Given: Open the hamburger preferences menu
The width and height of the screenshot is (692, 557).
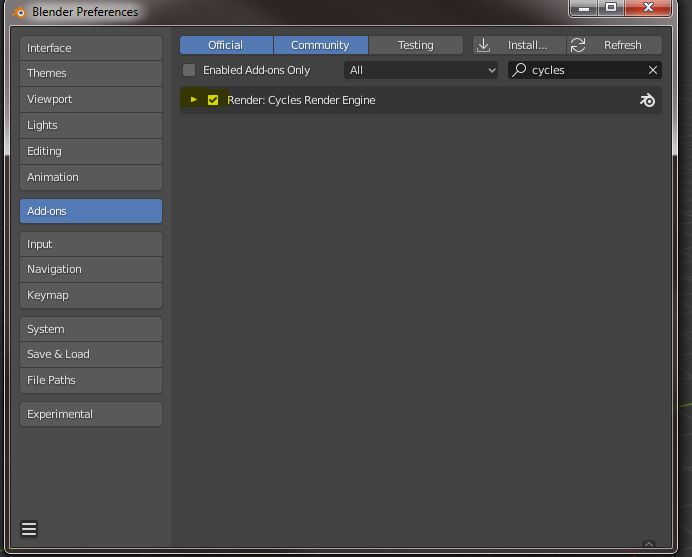Looking at the screenshot, I should (x=29, y=528).
